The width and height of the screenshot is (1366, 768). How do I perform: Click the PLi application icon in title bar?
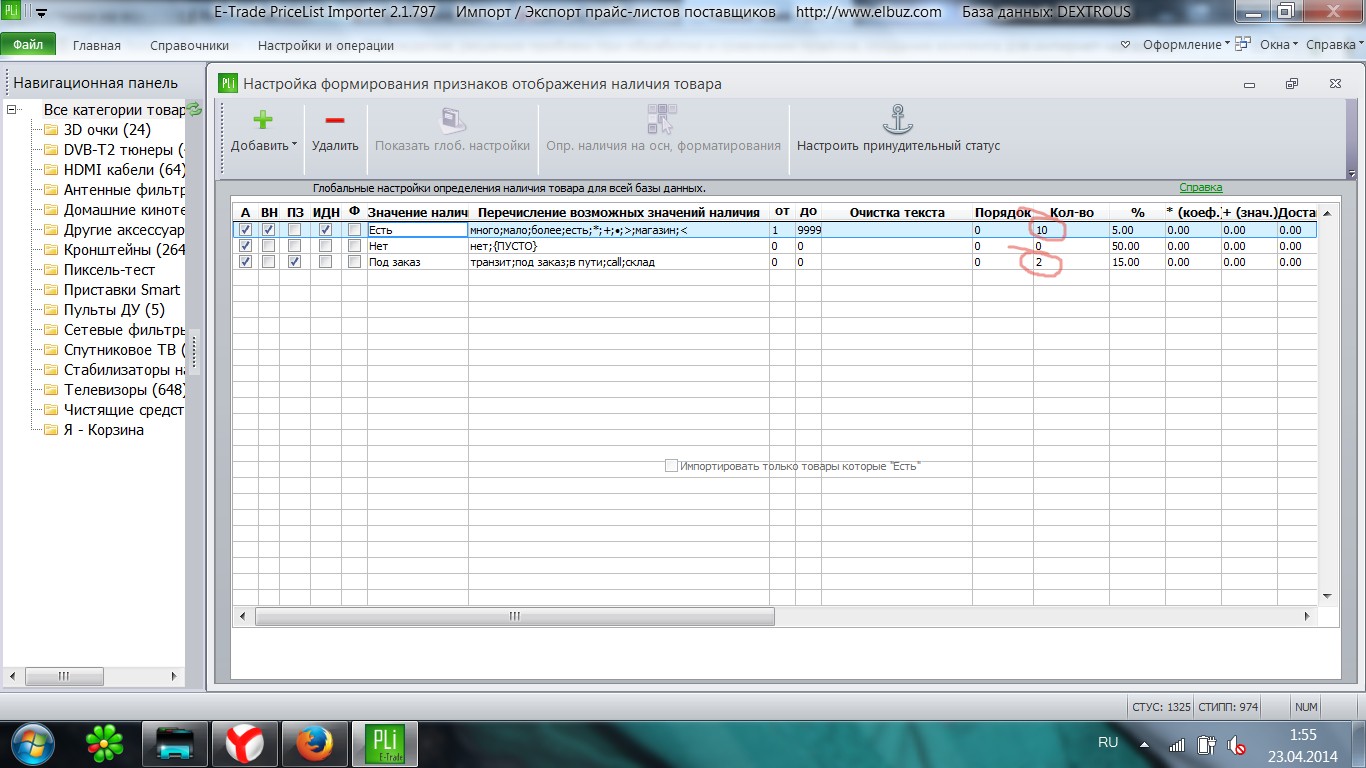coord(12,12)
